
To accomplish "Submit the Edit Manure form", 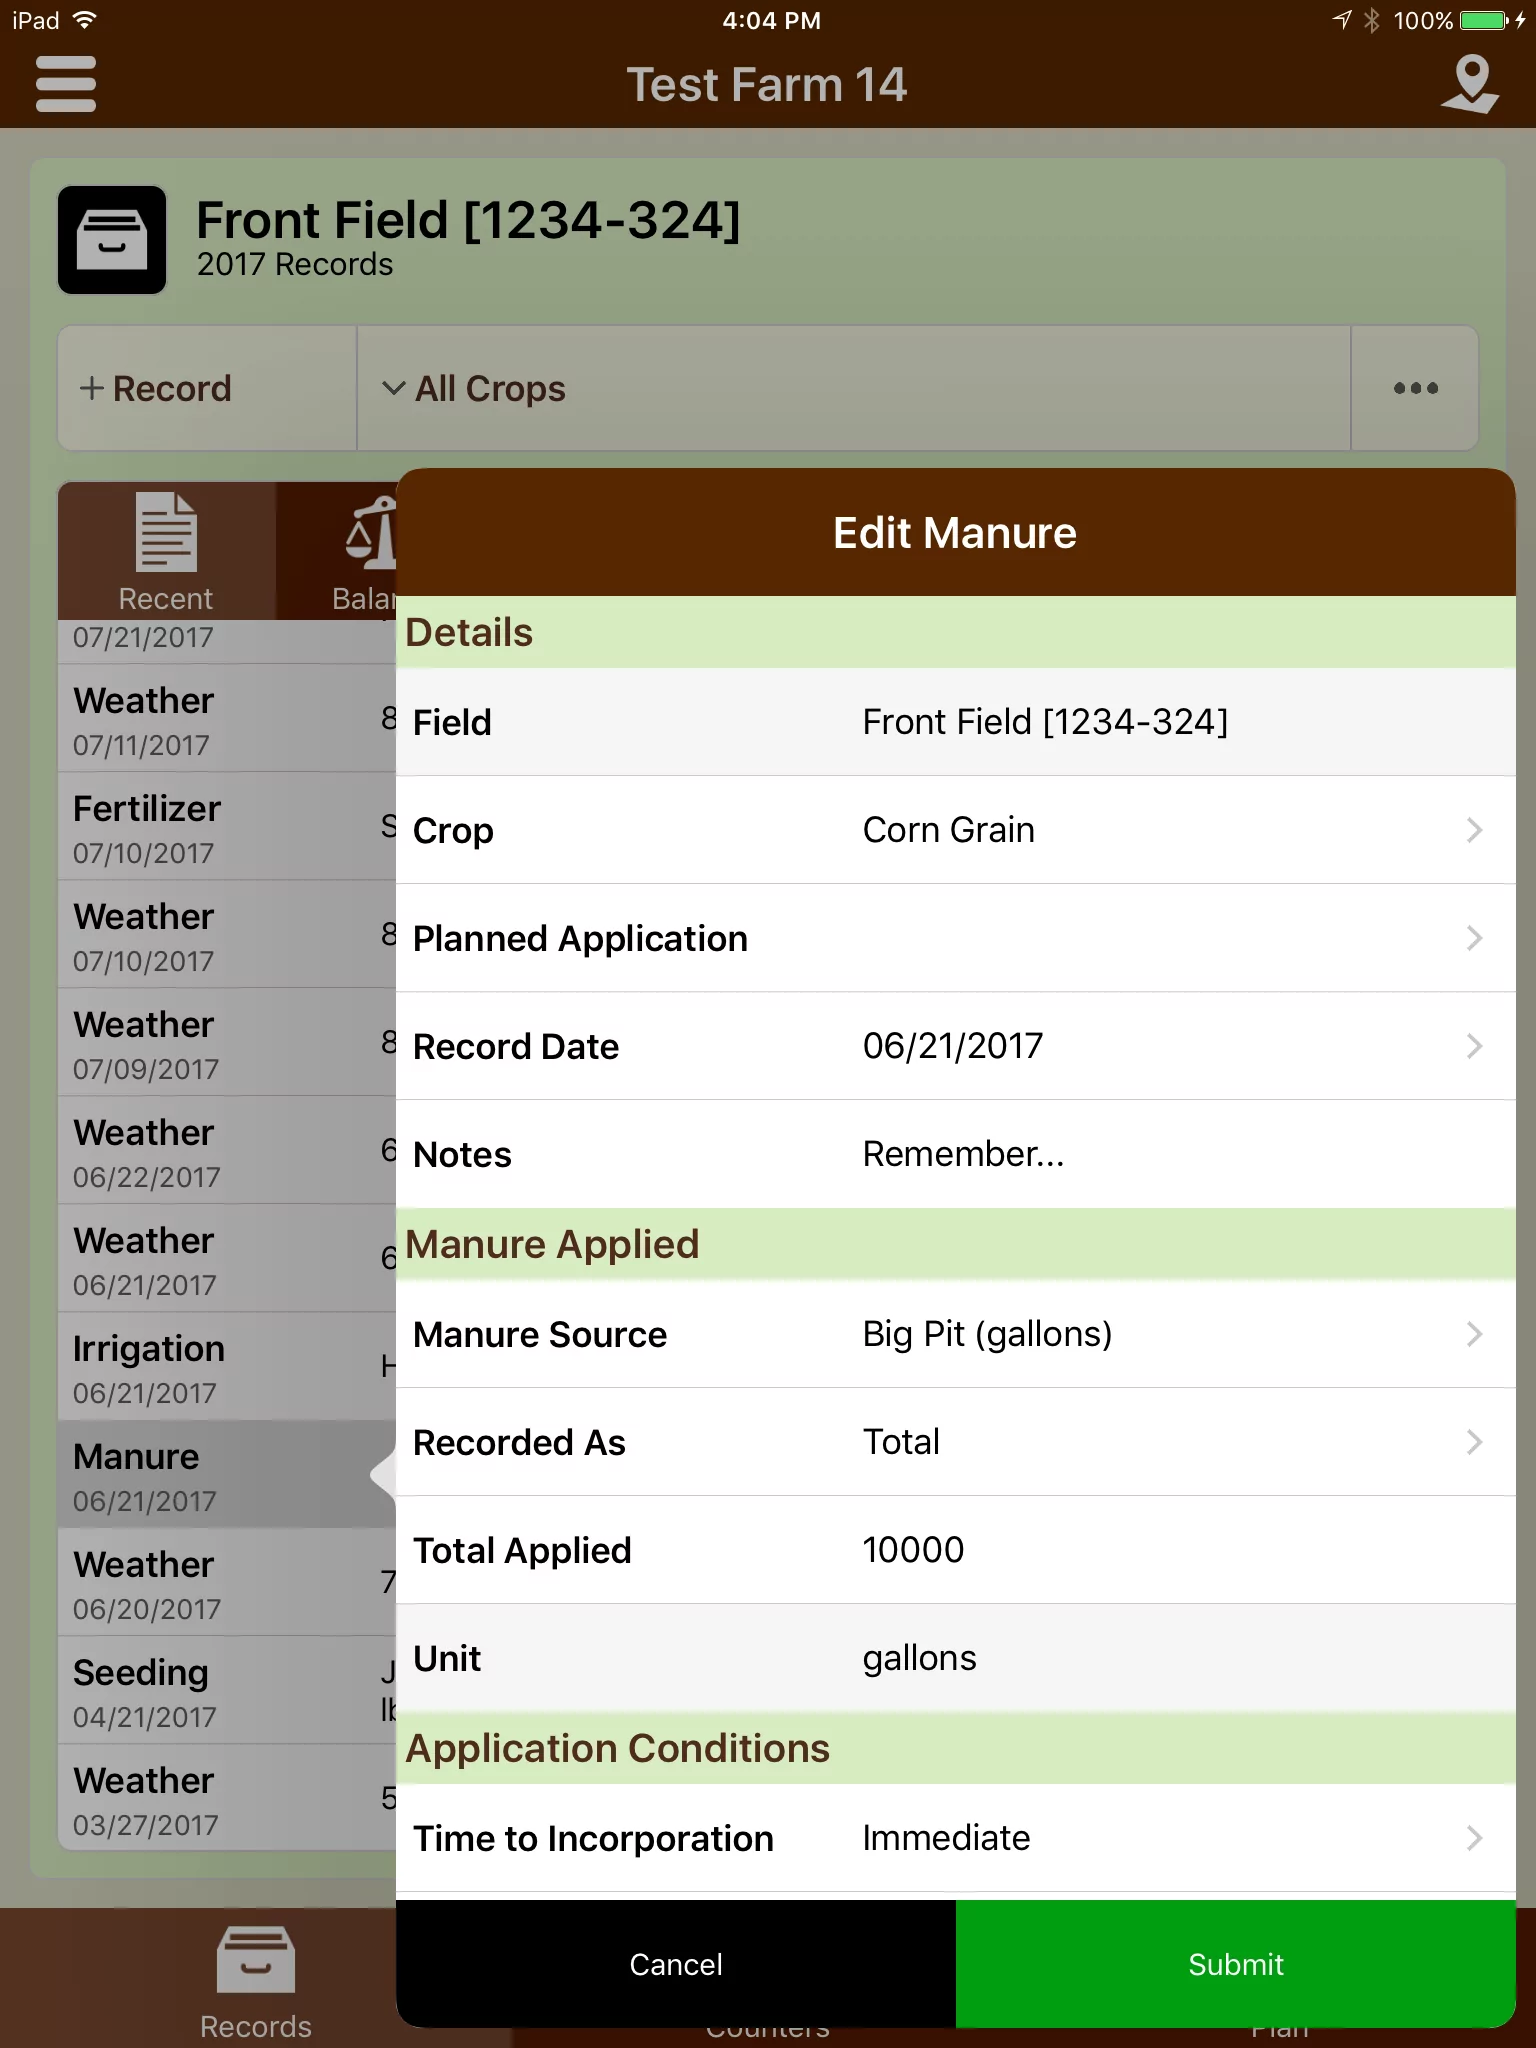I will click(1236, 1964).
